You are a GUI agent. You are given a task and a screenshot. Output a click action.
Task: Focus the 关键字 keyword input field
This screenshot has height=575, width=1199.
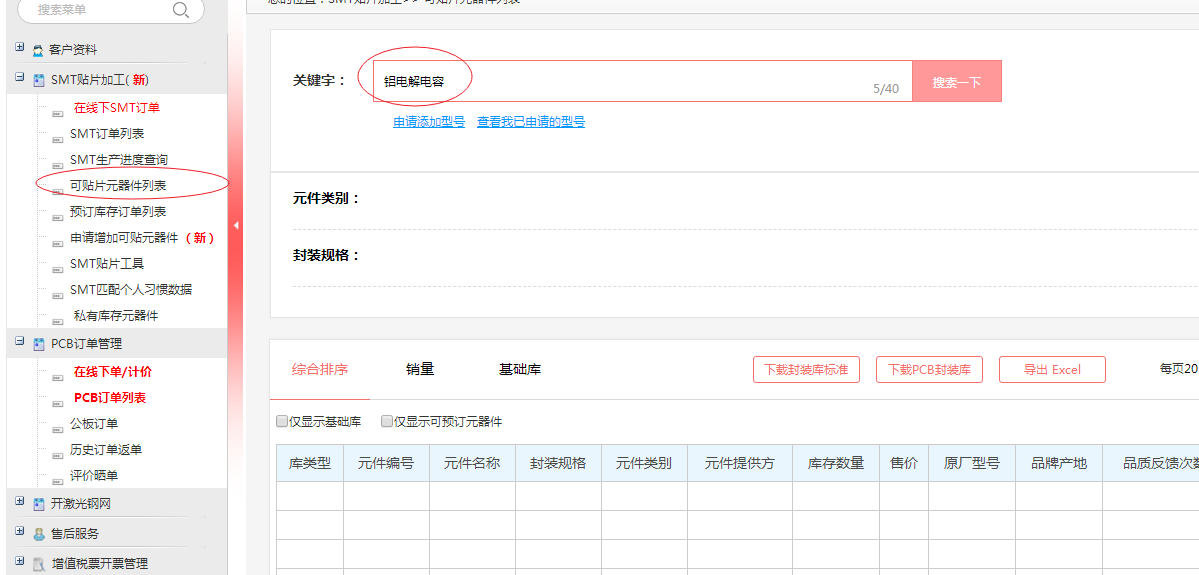coord(640,81)
